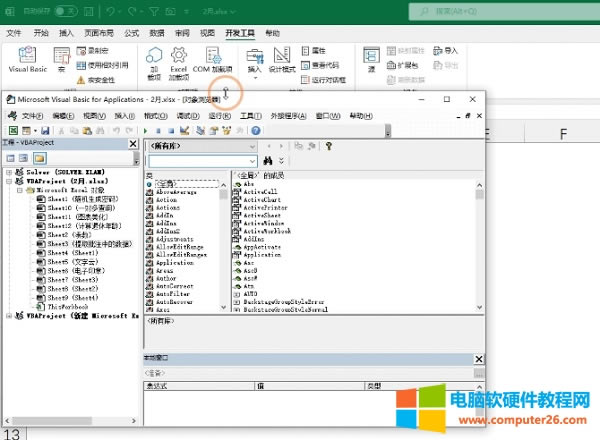Click the binoculars search icon in Object Browser
Image resolution: width=600 pixels, height=440 pixels.
click(x=267, y=160)
